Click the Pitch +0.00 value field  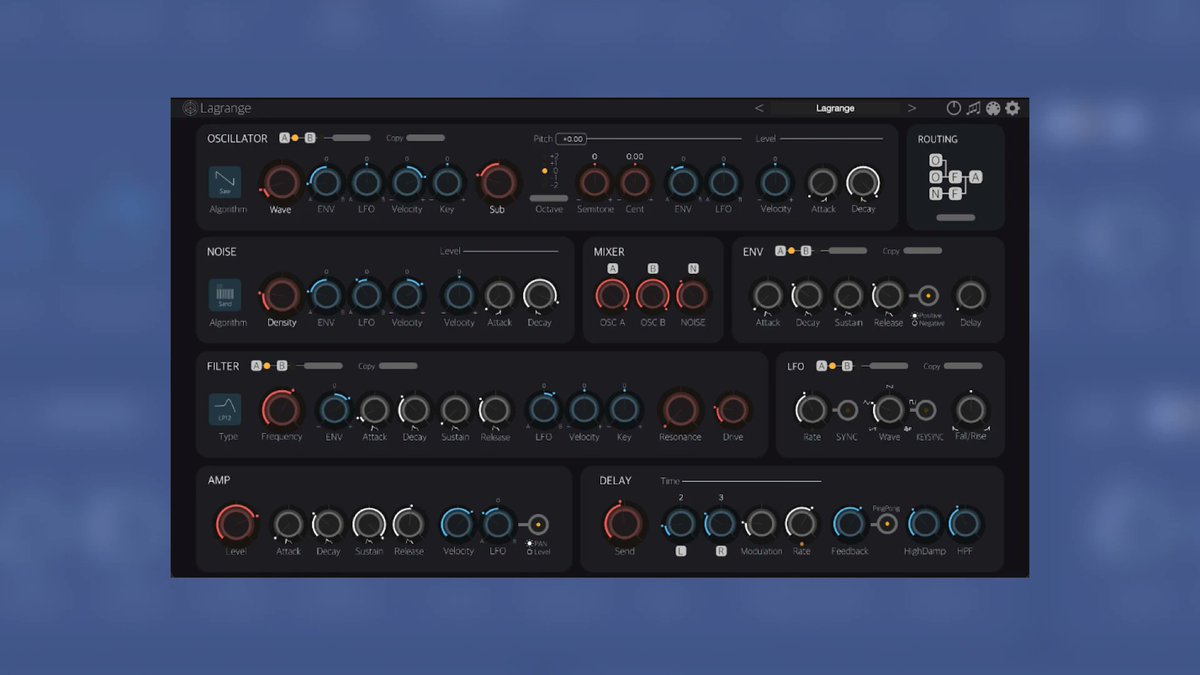(x=572, y=139)
